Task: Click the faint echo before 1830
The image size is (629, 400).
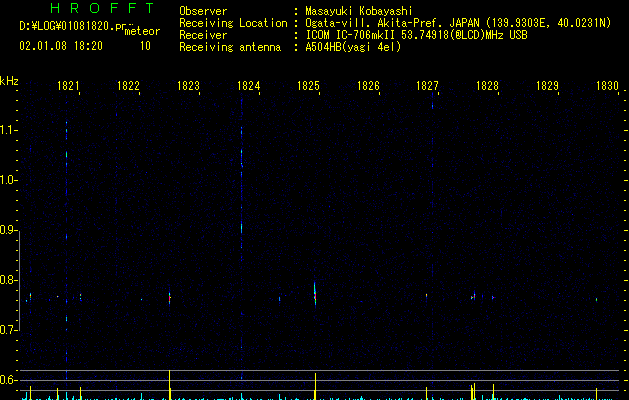Action: (597, 299)
